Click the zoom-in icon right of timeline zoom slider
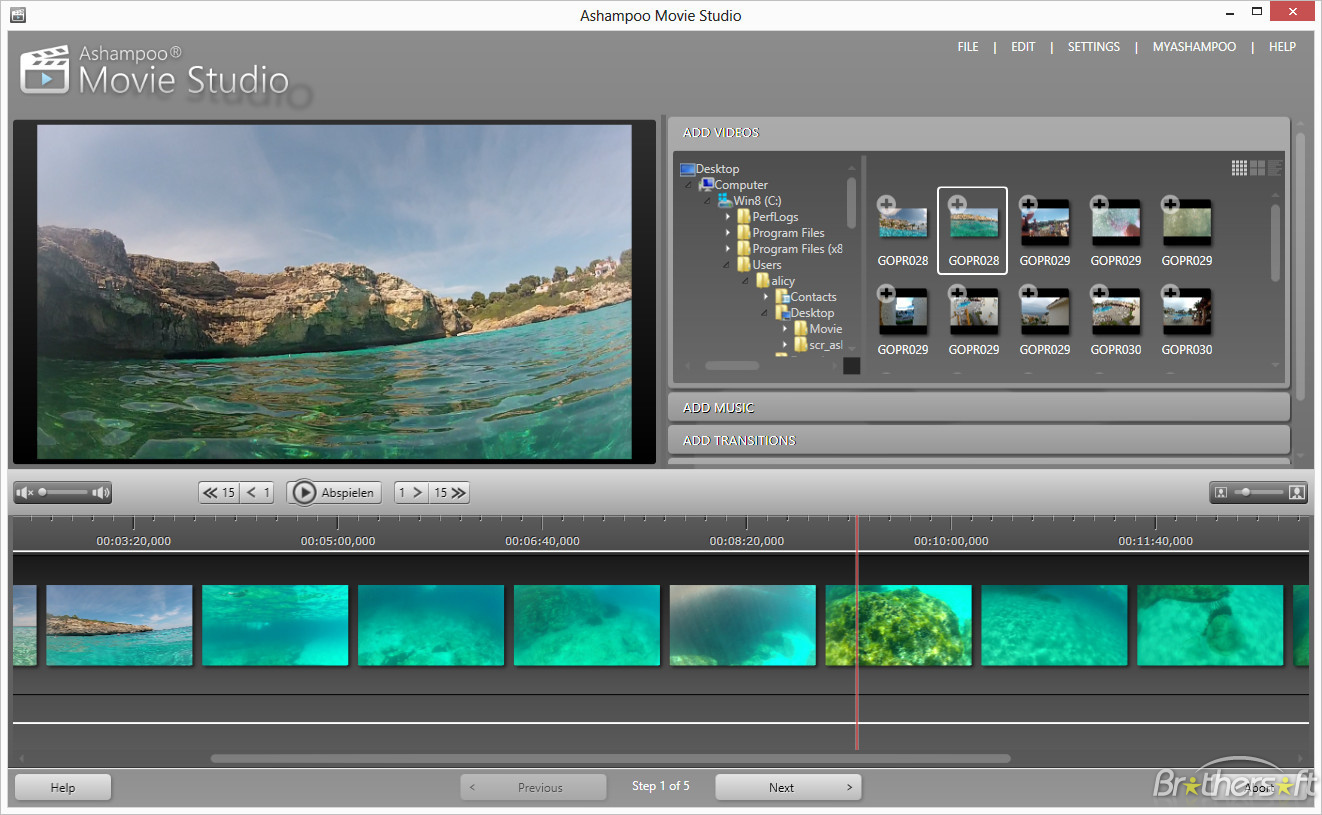Image resolution: width=1322 pixels, height=815 pixels. (x=1297, y=492)
